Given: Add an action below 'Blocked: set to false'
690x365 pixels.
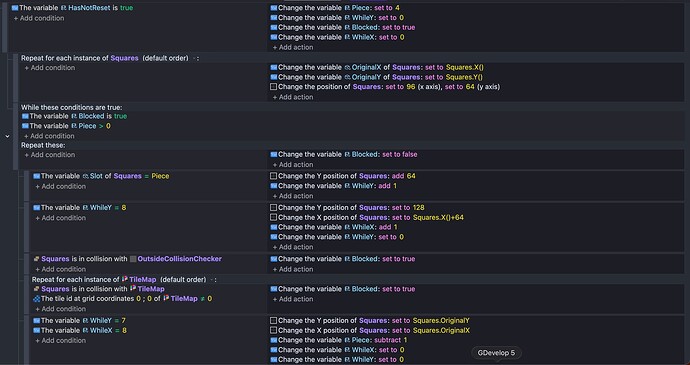Looking at the screenshot, I should pyautogui.click(x=293, y=165).
